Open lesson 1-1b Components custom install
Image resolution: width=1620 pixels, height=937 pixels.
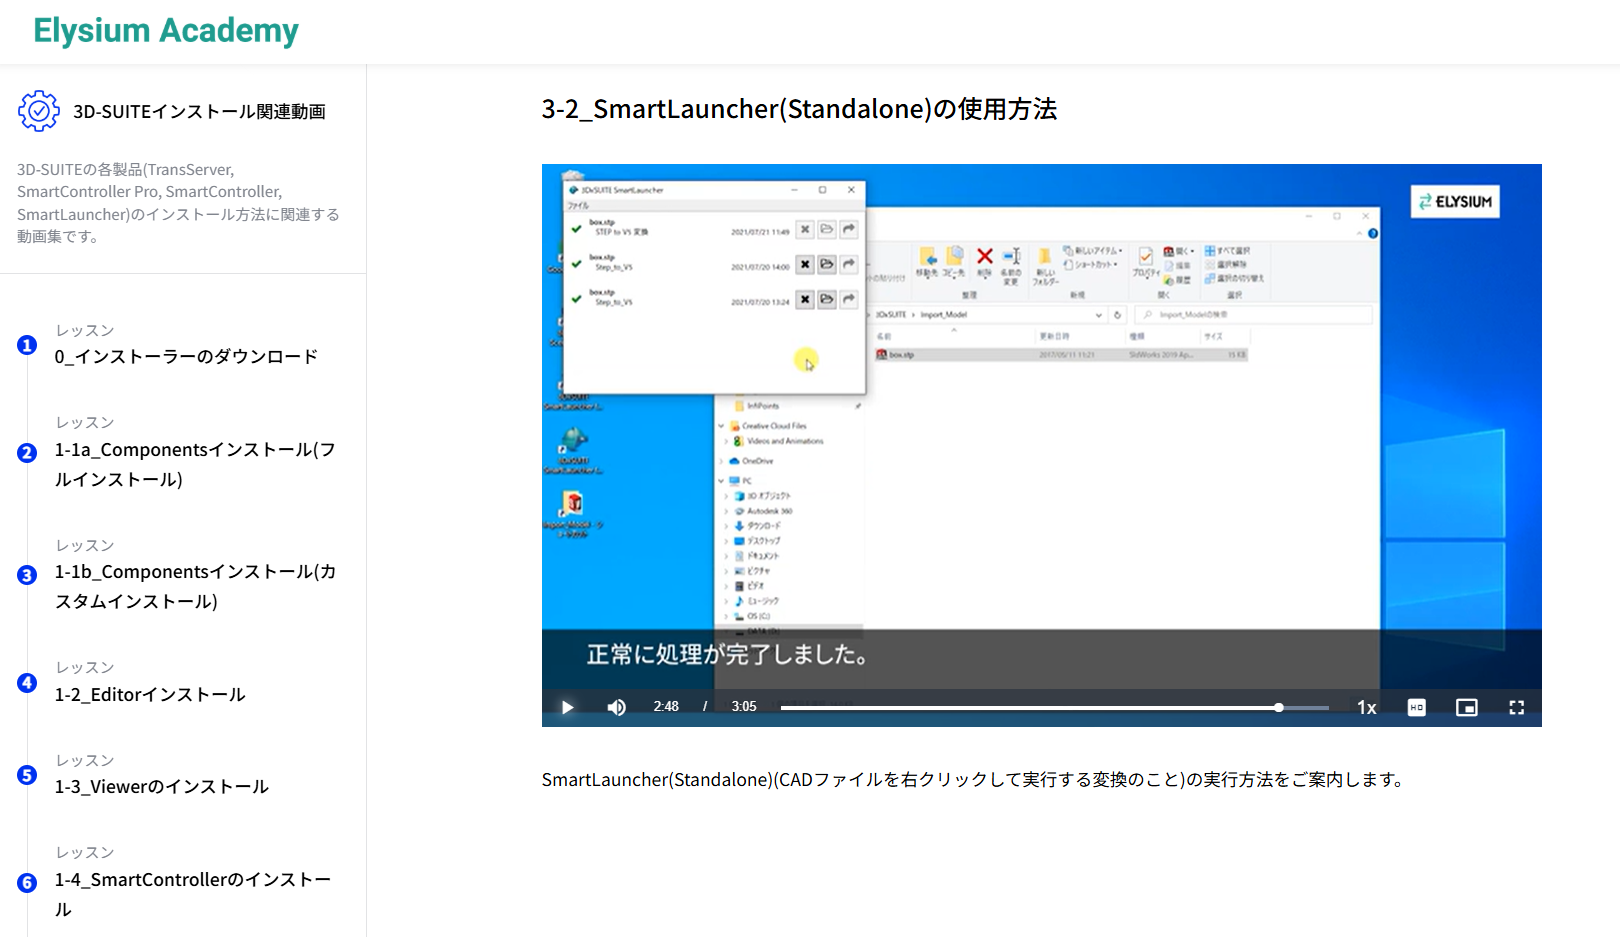pyautogui.click(x=195, y=586)
